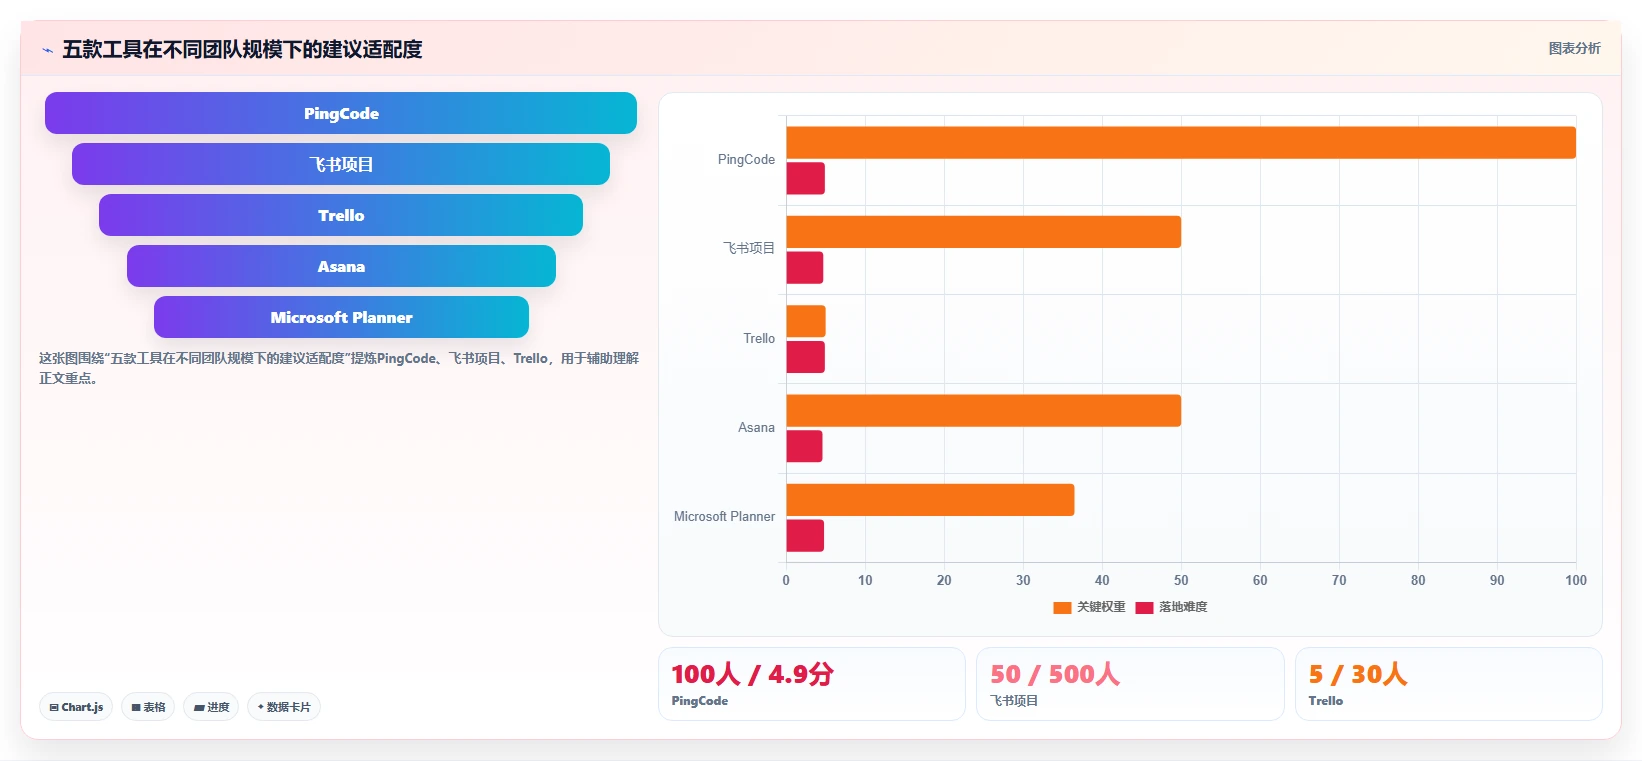Click the Trello funnel bar
This screenshot has width=1642, height=761.
341,215
